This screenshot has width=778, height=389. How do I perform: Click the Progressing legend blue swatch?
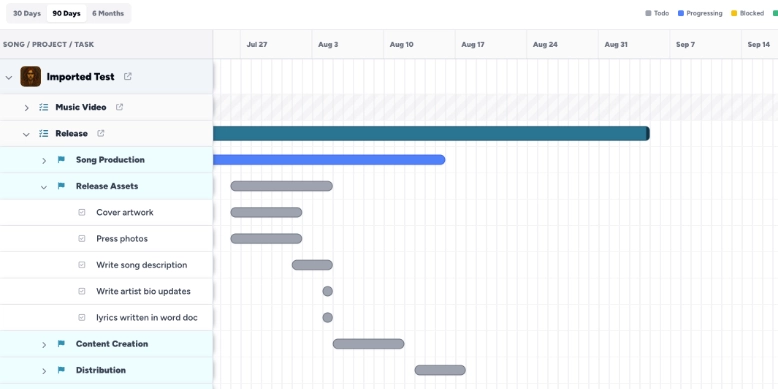[681, 13]
